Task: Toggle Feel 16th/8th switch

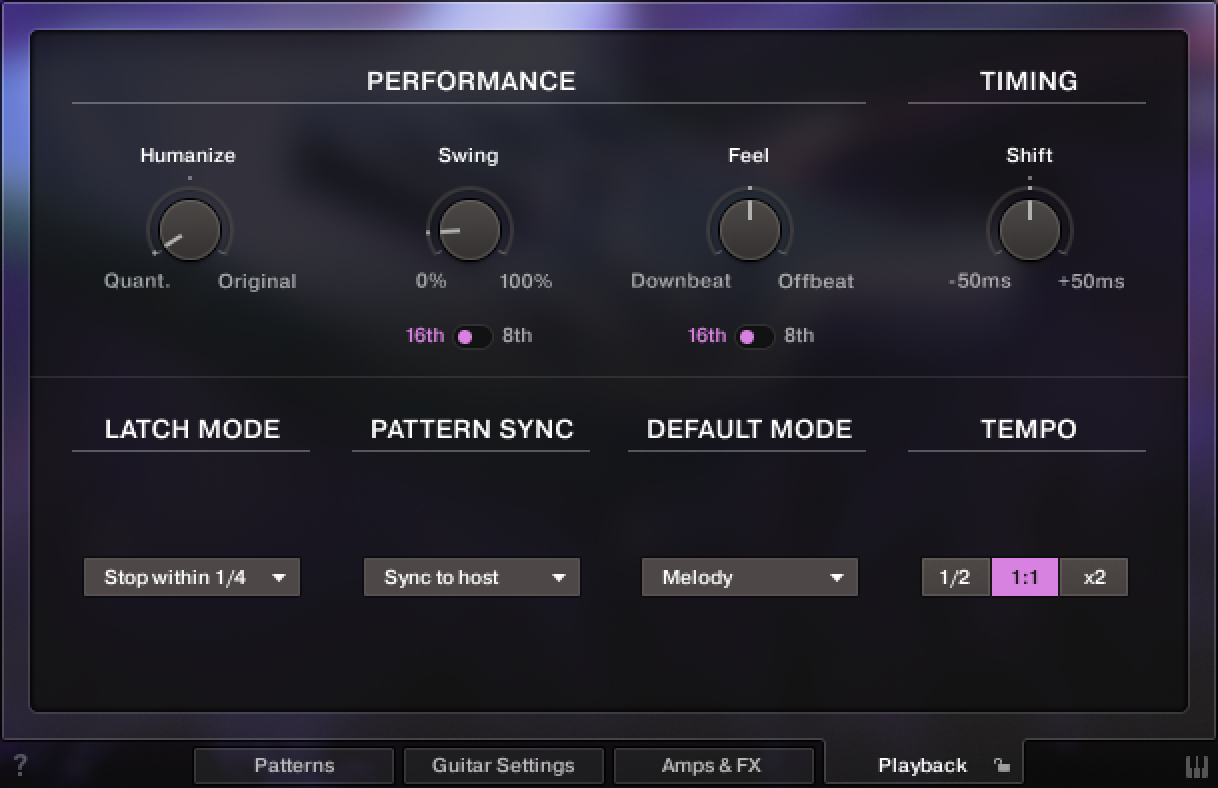Action: (755, 336)
